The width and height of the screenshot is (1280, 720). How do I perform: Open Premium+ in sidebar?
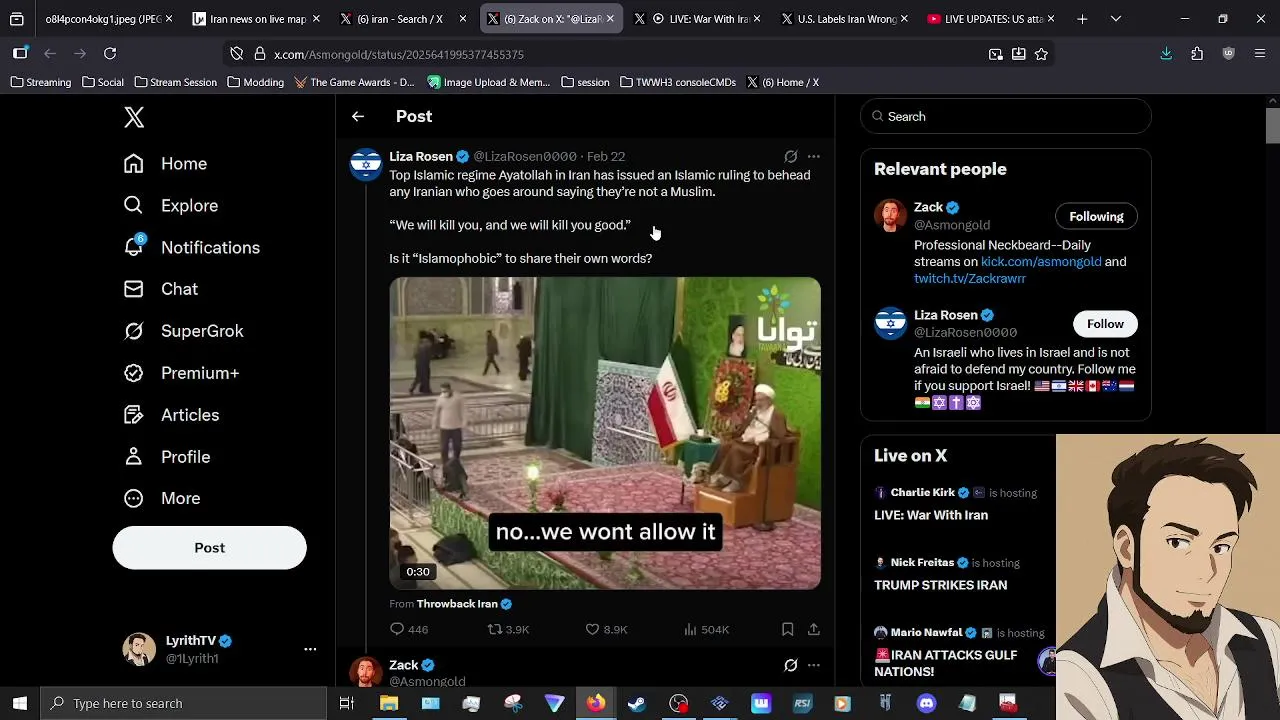pos(181,373)
